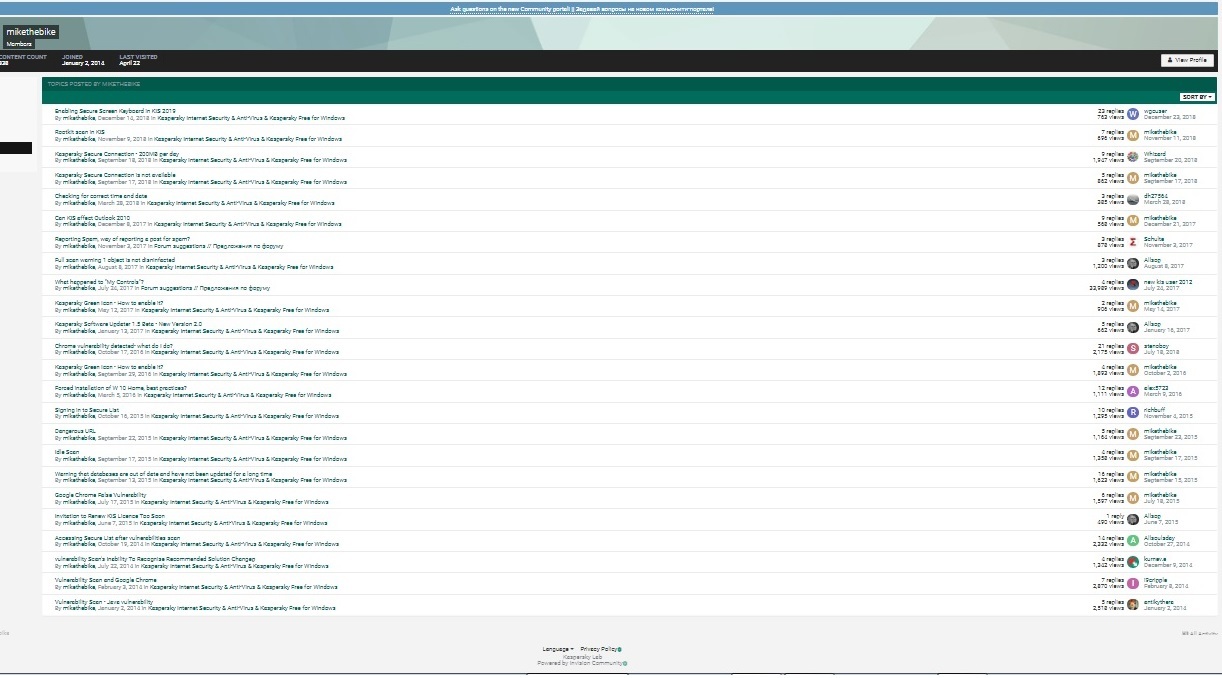Click Whizard username link

pos(1155,154)
